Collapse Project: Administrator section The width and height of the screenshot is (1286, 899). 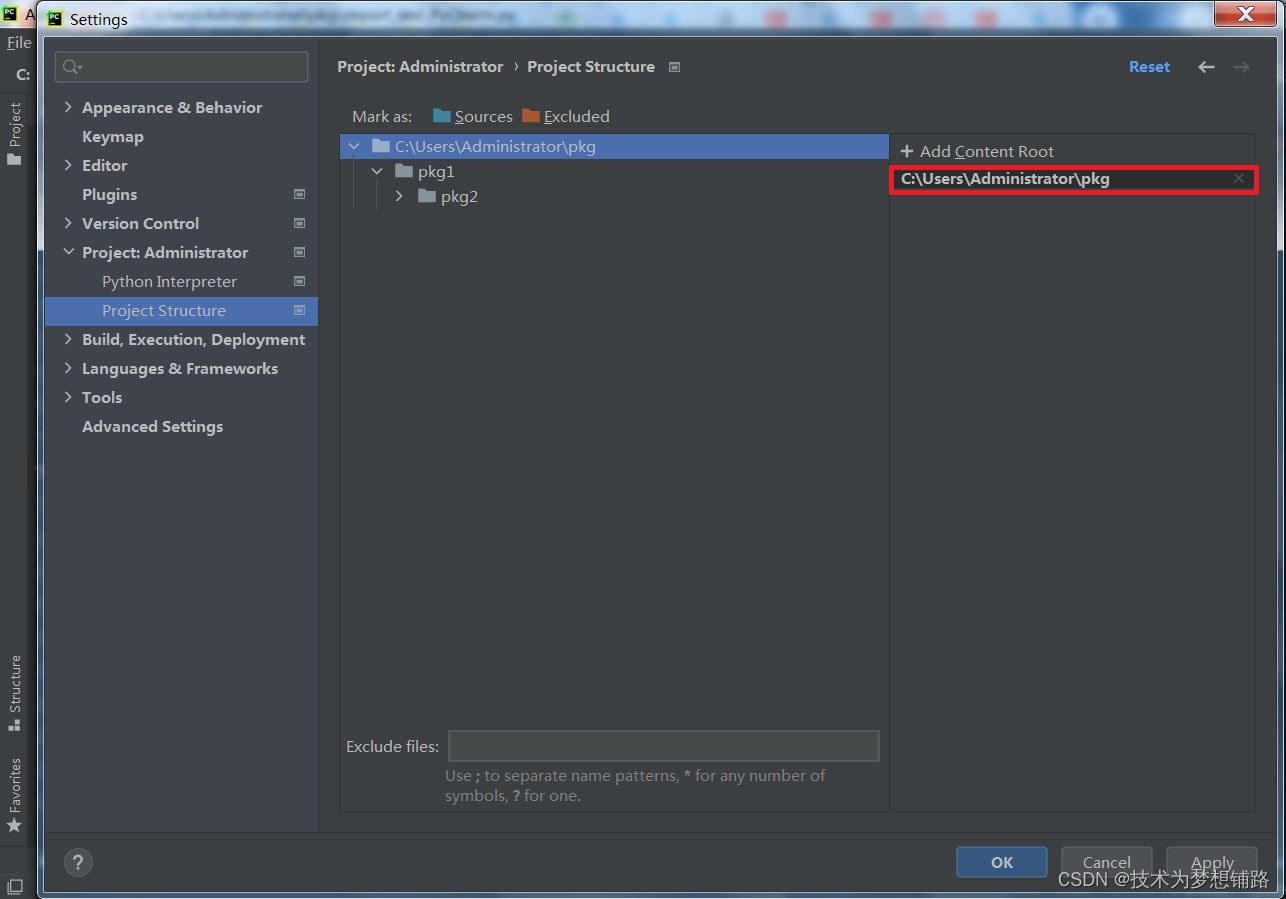click(68, 252)
